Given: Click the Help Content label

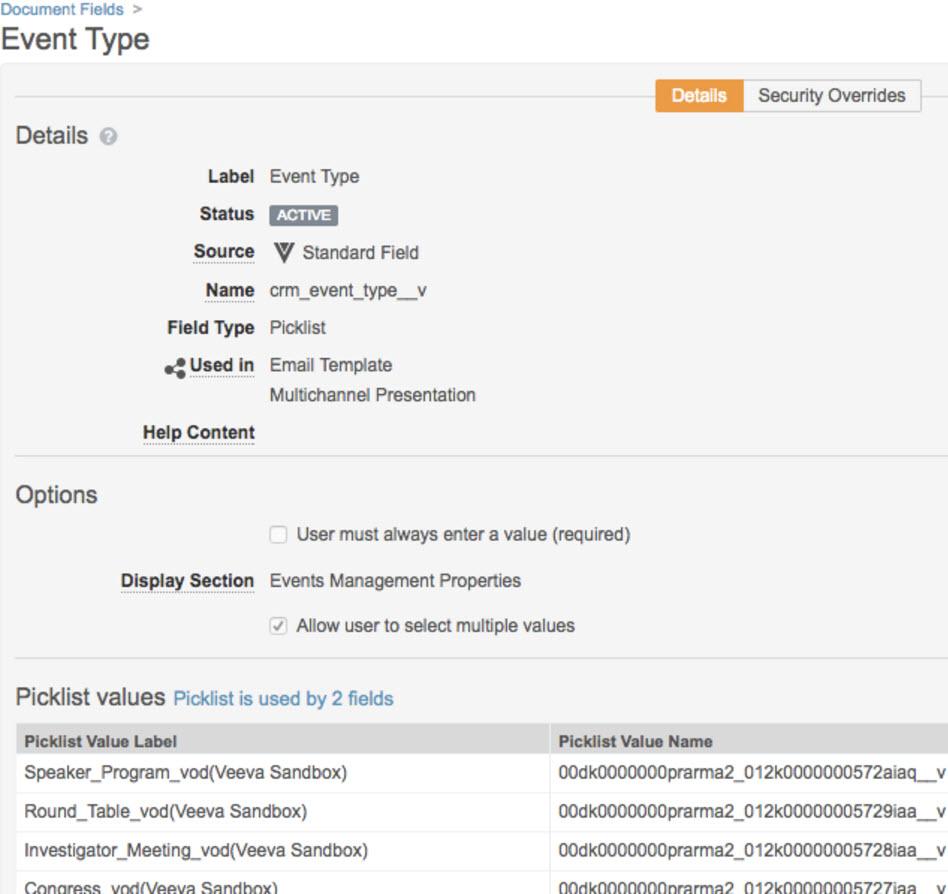Looking at the screenshot, I should pyautogui.click(x=199, y=433).
